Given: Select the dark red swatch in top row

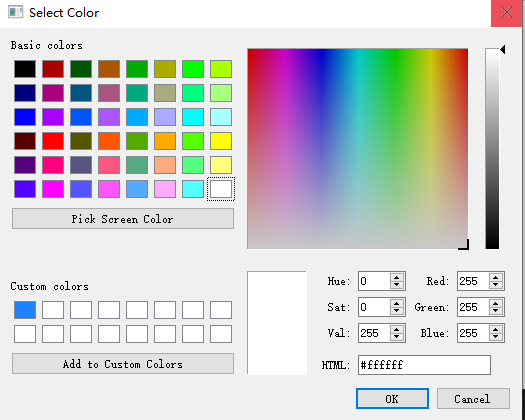Looking at the screenshot, I should tap(53, 69).
